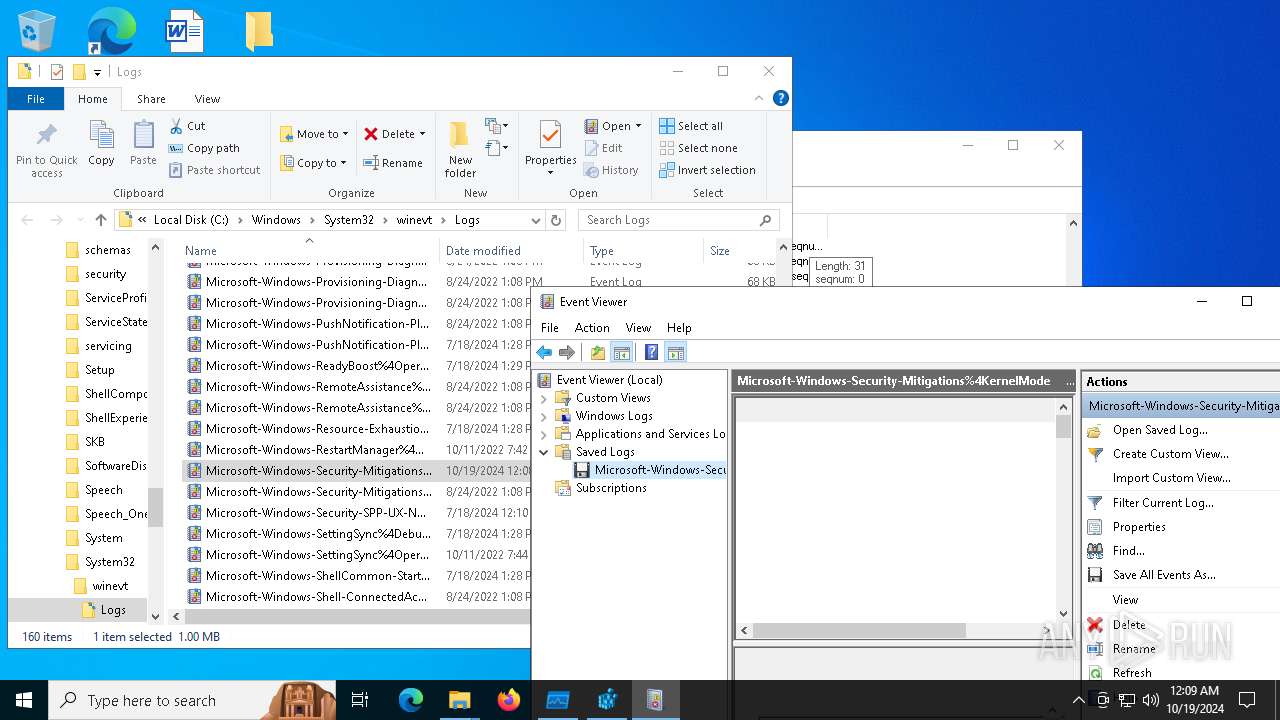Click Rename action in Event Viewer Actions pane
The height and width of the screenshot is (720, 1280).
[x=1134, y=649]
